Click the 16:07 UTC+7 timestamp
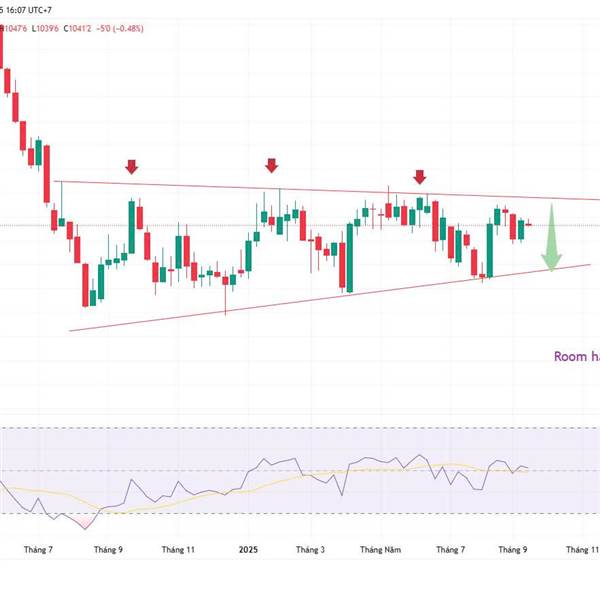 point(29,10)
